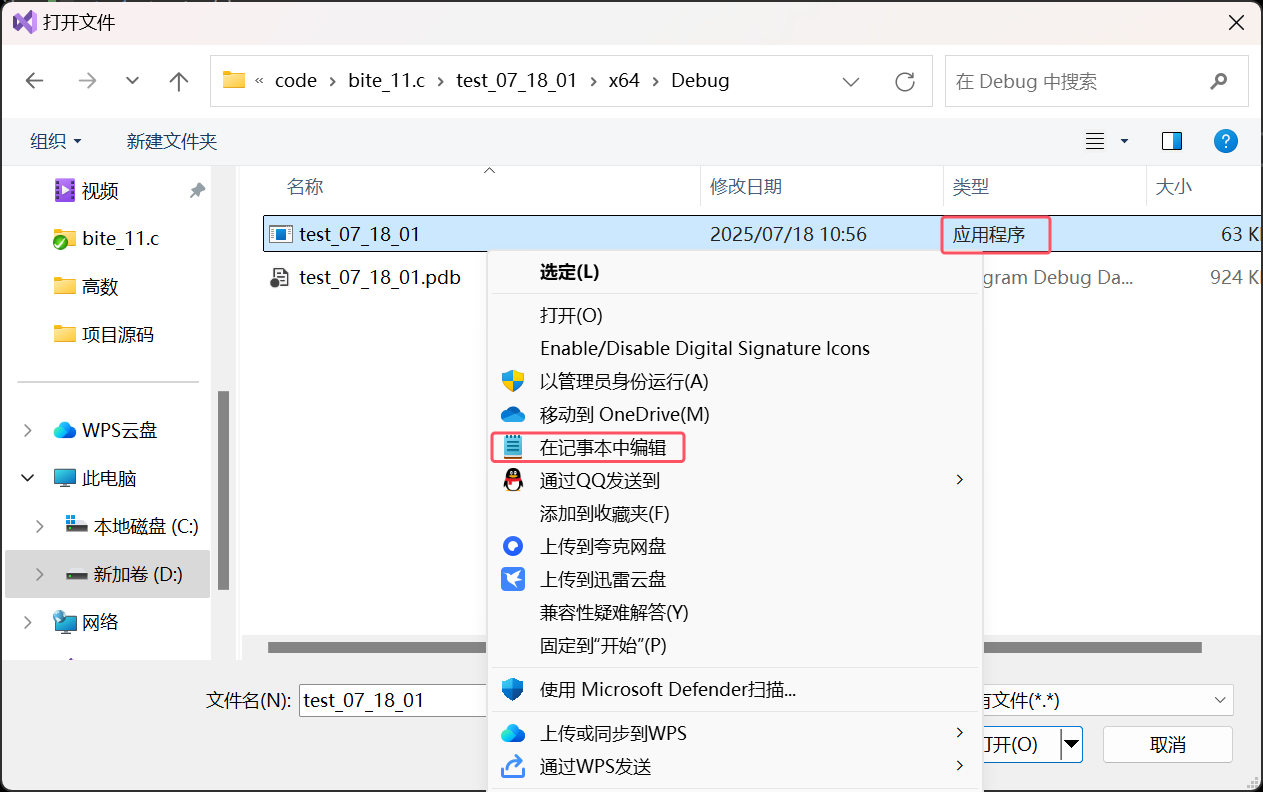This screenshot has width=1263, height=792.
Task: Click the 夸克网盘 upload icon
Action: coord(513,546)
